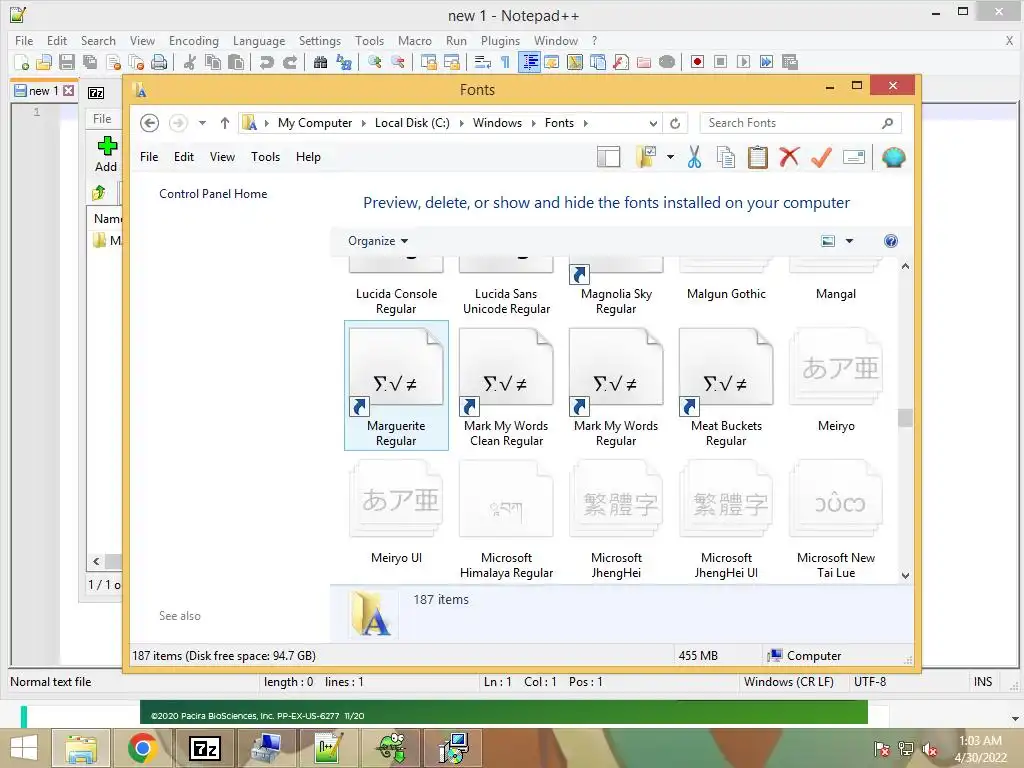
Task: Click Find binoculars icon in Notepad++
Action: 320,62
